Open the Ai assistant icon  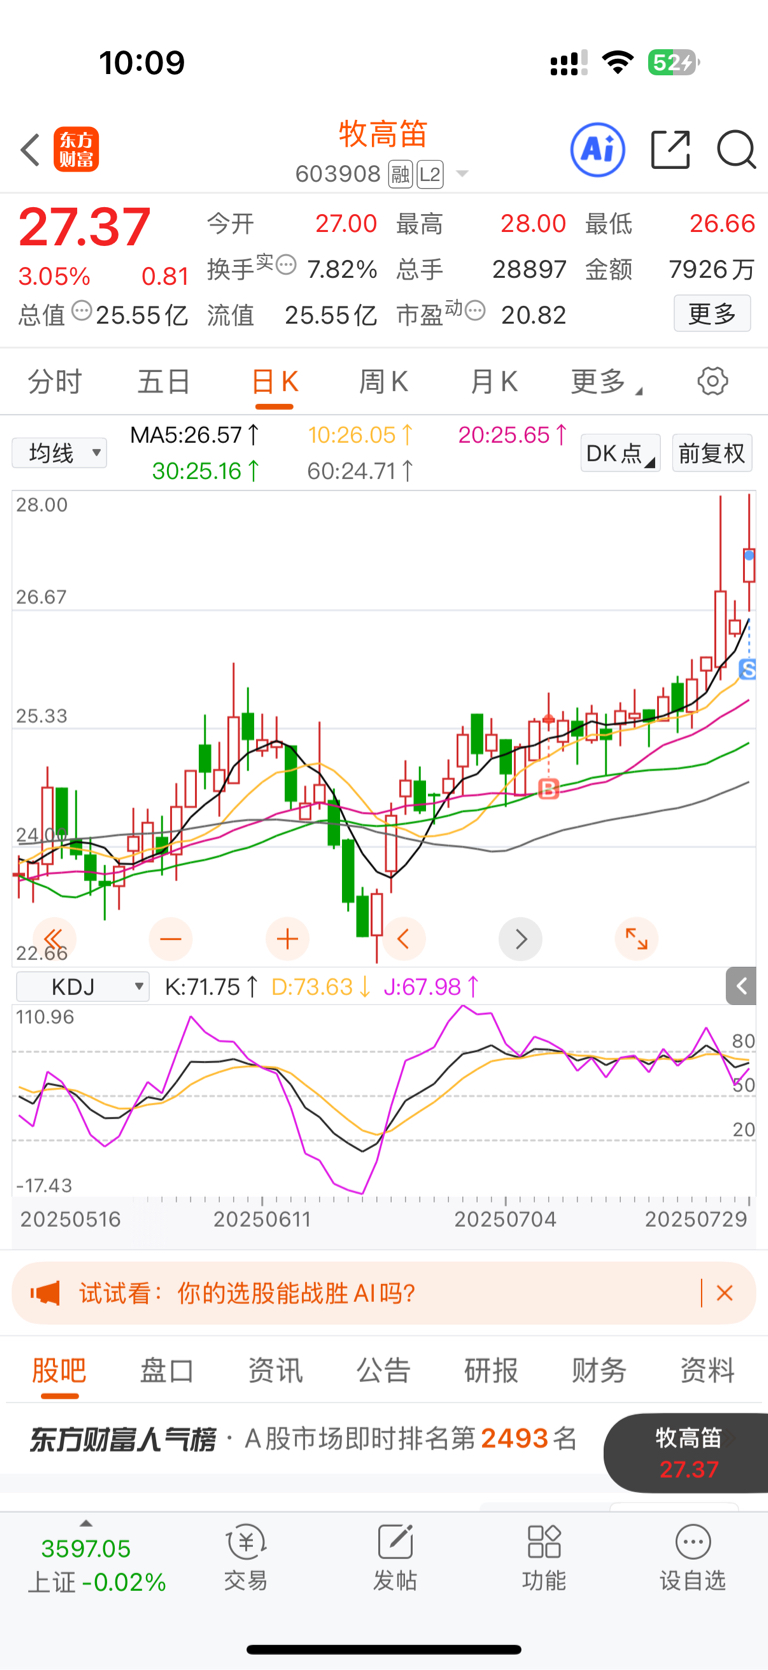598,150
